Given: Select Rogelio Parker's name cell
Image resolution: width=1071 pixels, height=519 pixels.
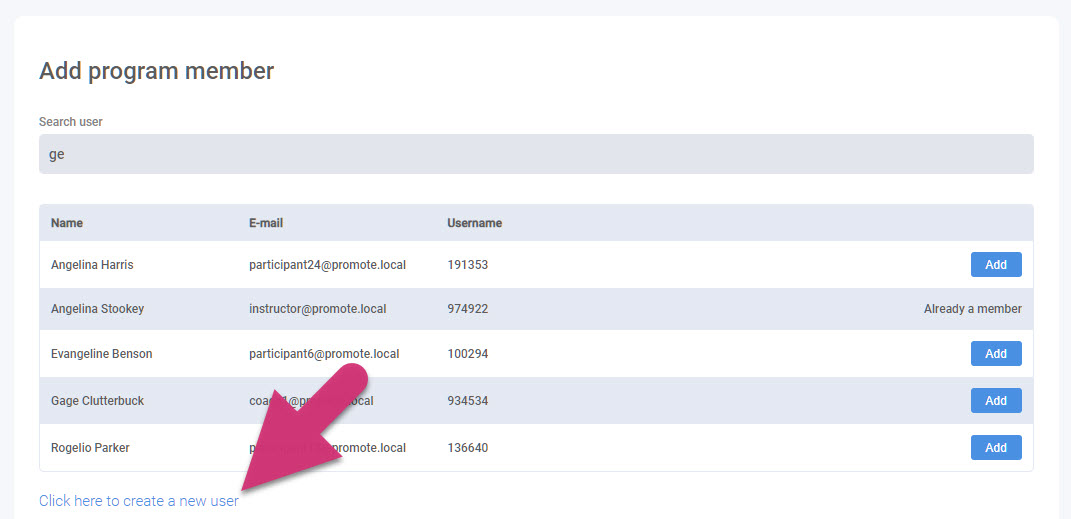Looking at the screenshot, I should pos(90,448).
